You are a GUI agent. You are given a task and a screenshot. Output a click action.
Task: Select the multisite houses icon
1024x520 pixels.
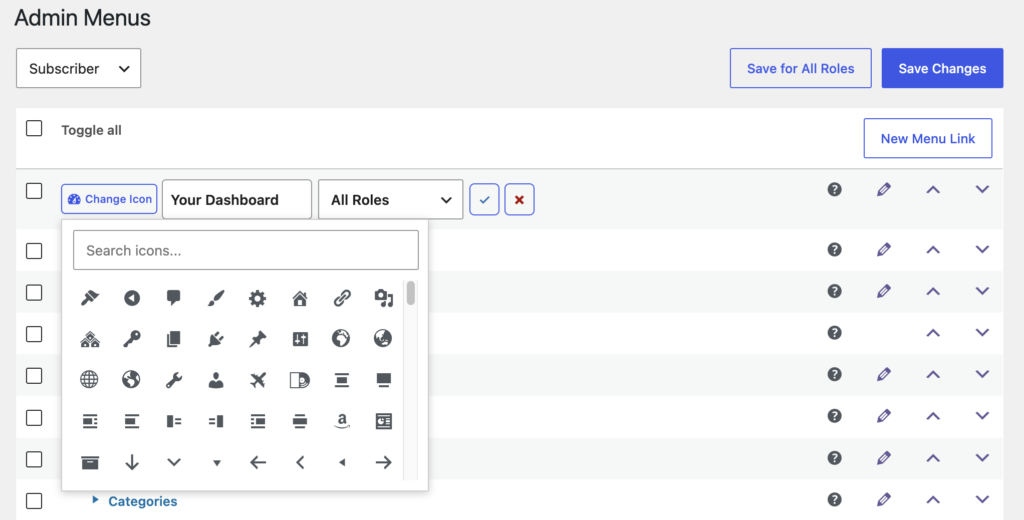tap(89, 339)
